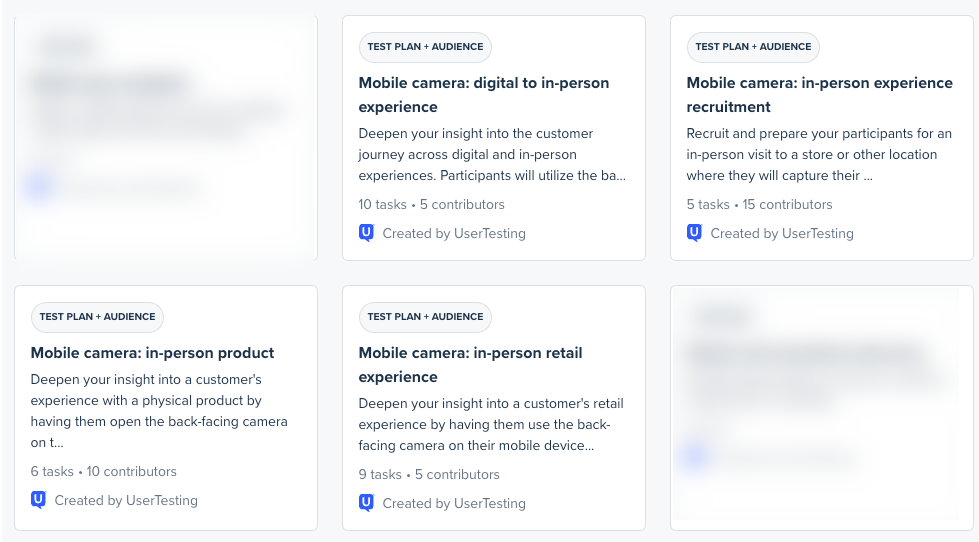Click '5 tasks • 15 contributors' text
Screen dimensions: 979x542
[759, 204]
